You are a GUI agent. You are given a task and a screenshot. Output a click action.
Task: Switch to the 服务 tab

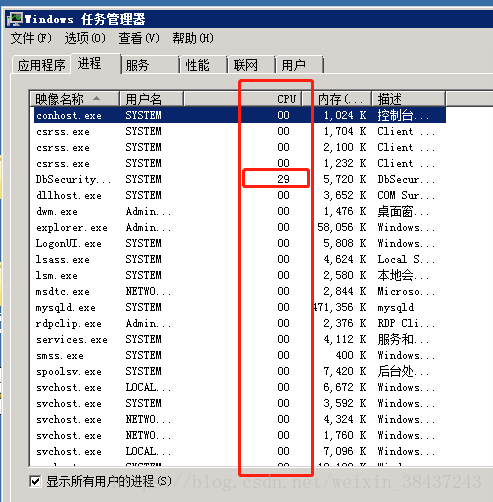150,65
